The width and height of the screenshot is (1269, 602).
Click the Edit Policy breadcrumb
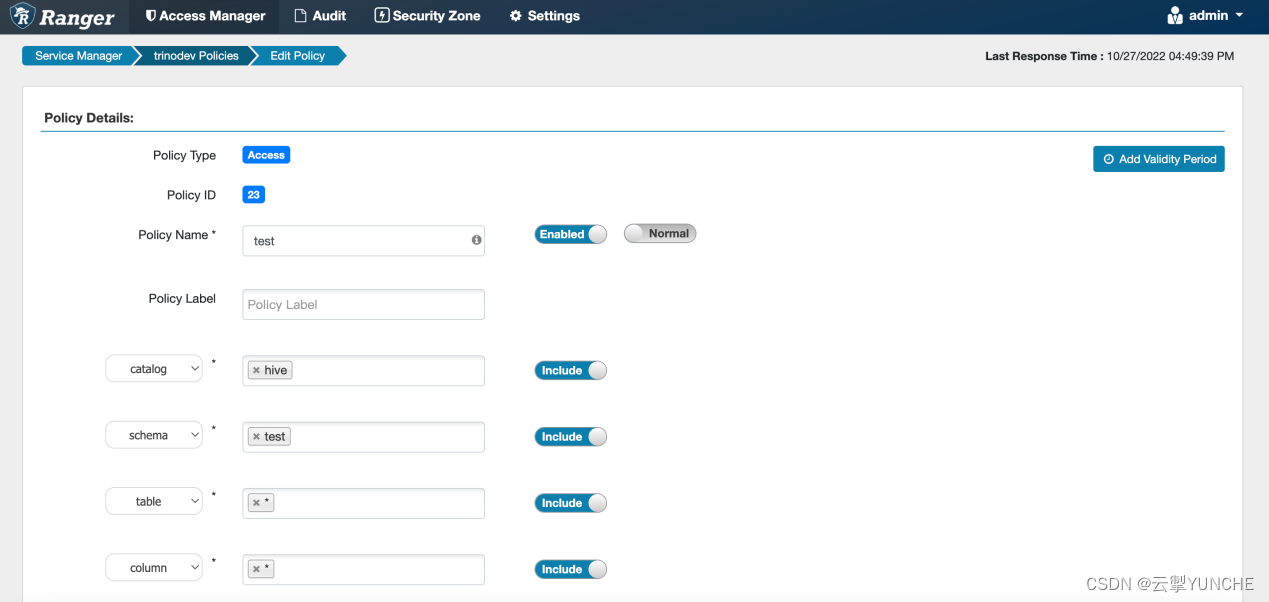tap(298, 56)
